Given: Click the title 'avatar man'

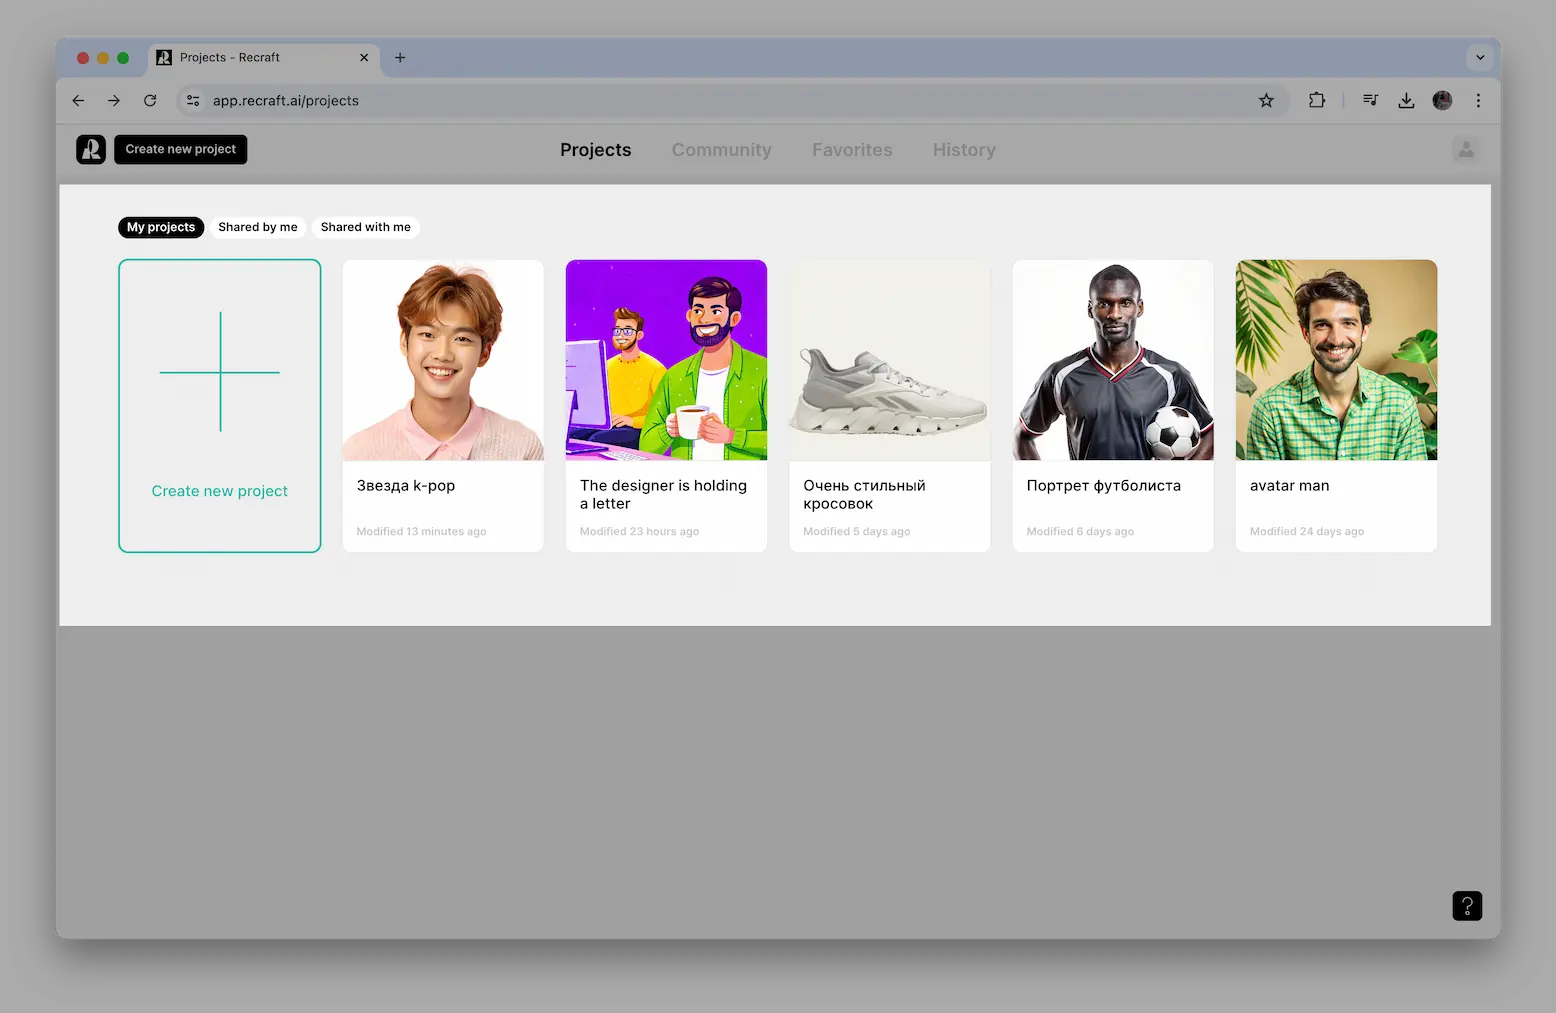Looking at the screenshot, I should (x=1290, y=486).
